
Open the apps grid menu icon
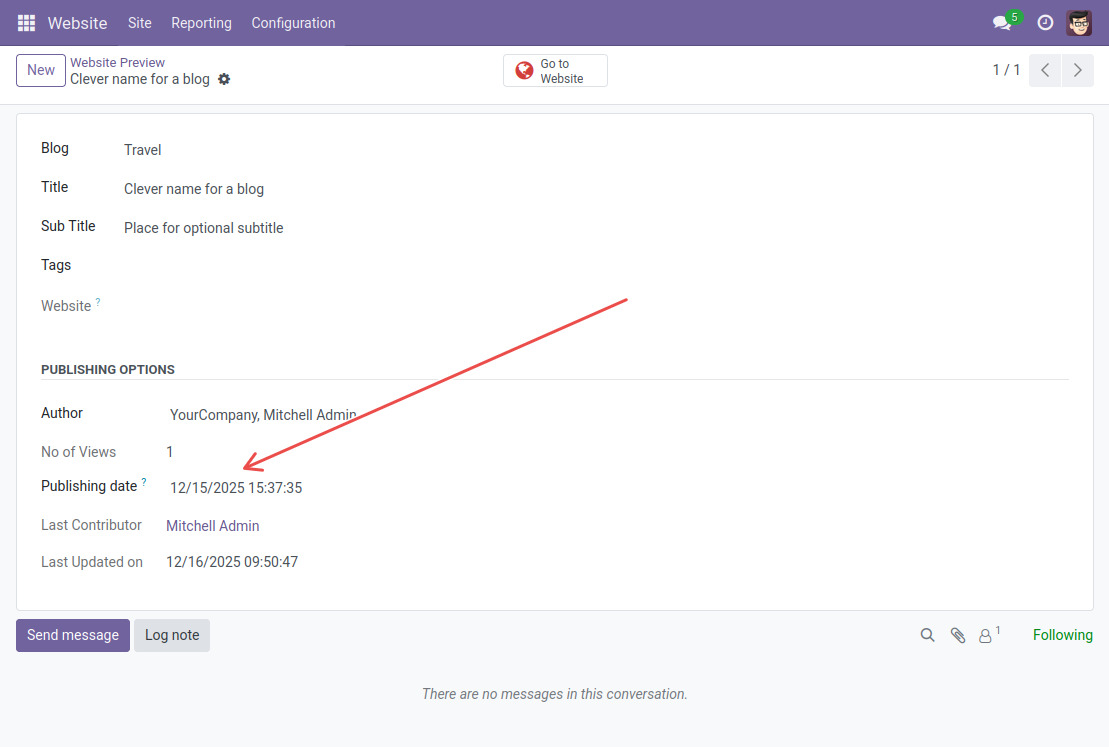click(26, 23)
